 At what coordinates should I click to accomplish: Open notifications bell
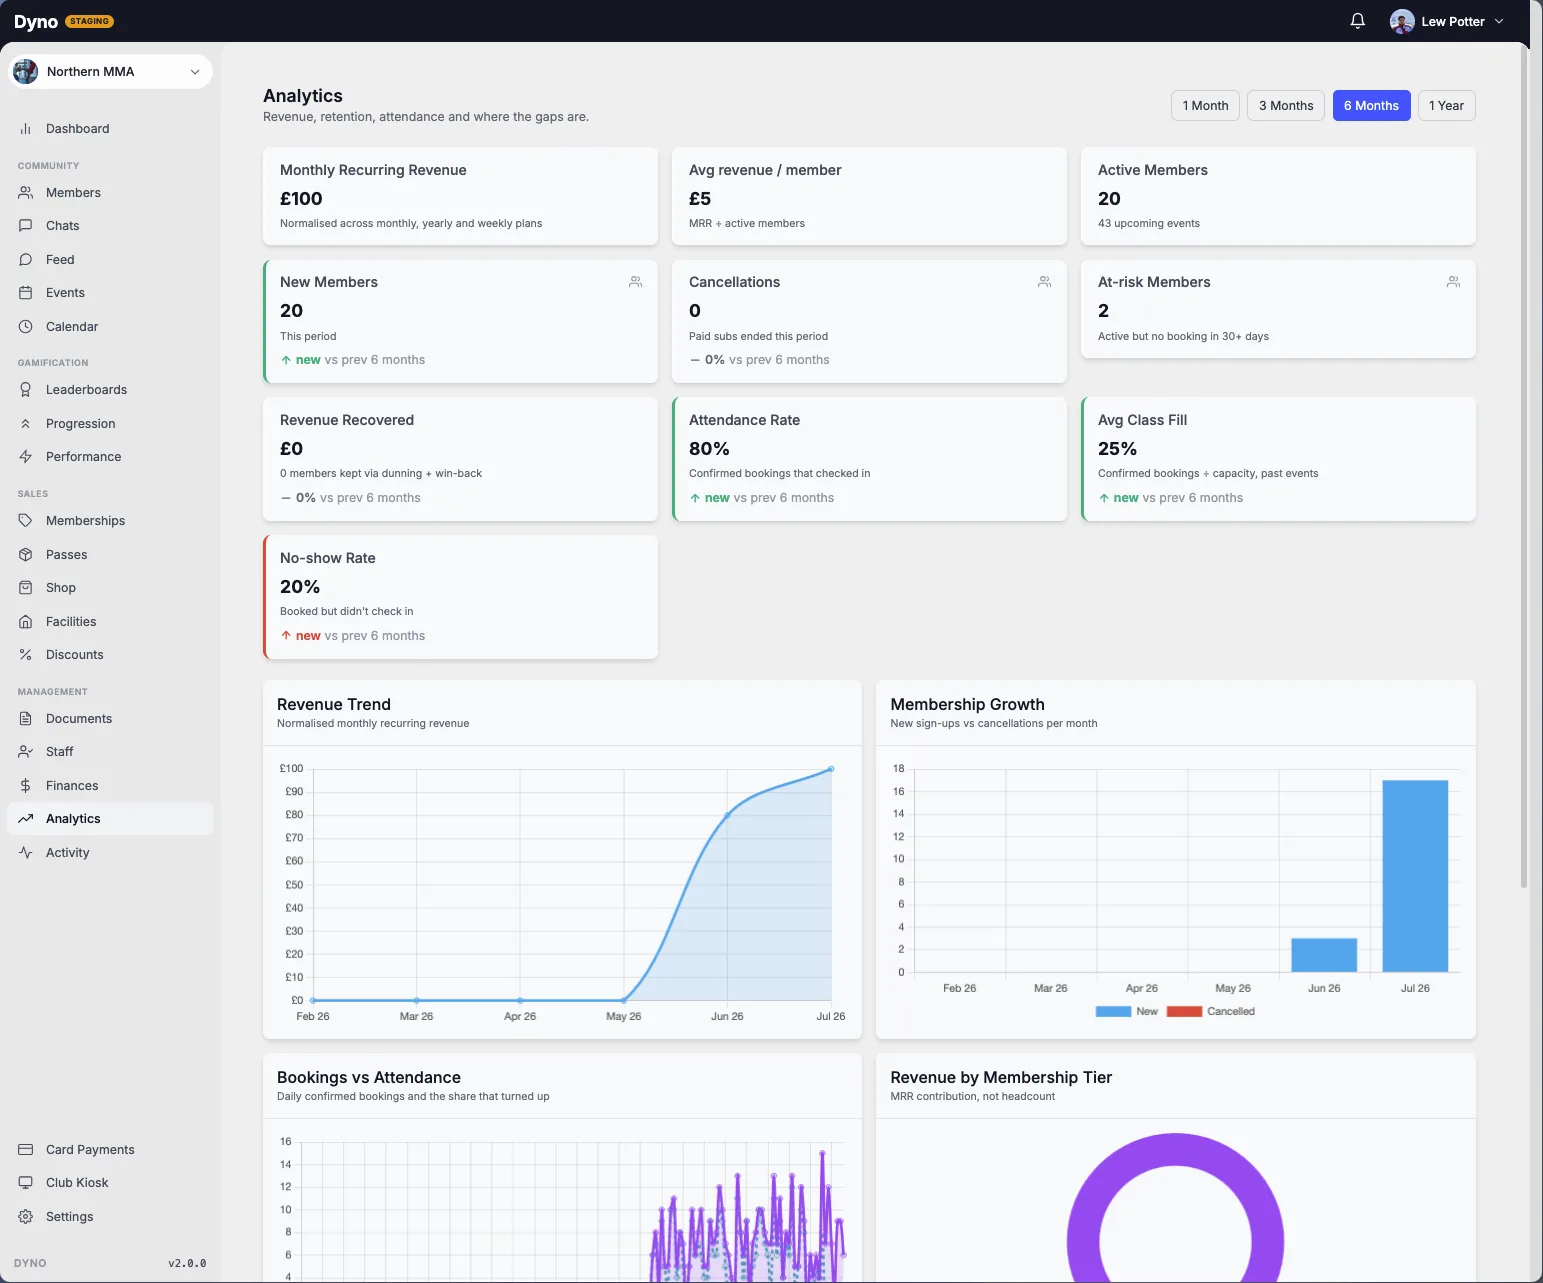click(1357, 21)
